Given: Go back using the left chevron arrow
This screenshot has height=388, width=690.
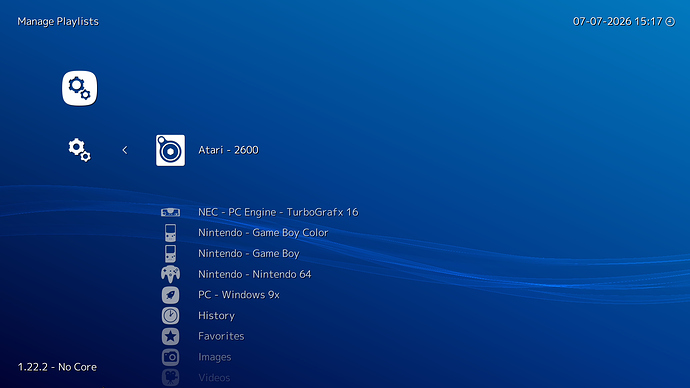Looking at the screenshot, I should 125,150.
